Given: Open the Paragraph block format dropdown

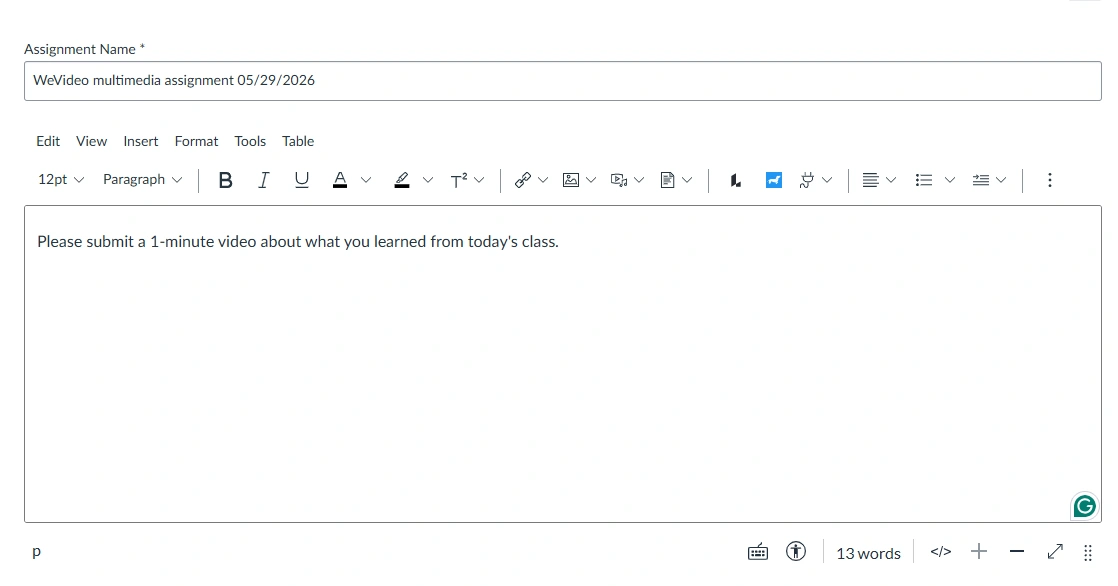Looking at the screenshot, I should (x=142, y=180).
